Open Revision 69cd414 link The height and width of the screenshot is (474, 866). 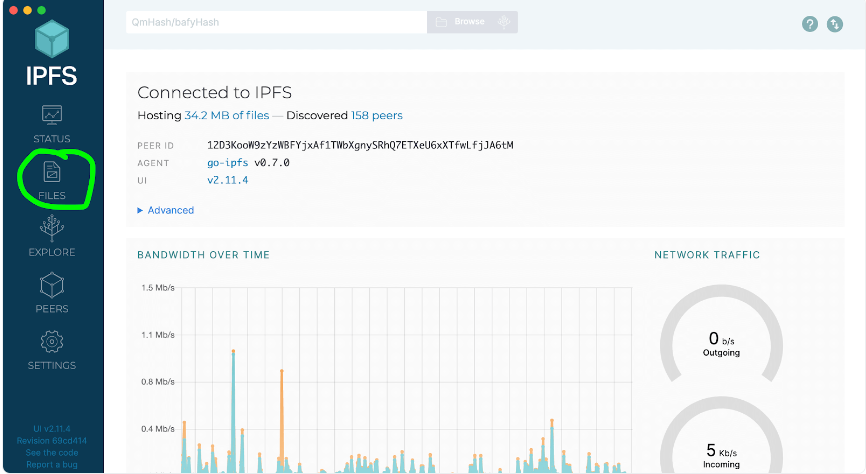(x=52, y=441)
